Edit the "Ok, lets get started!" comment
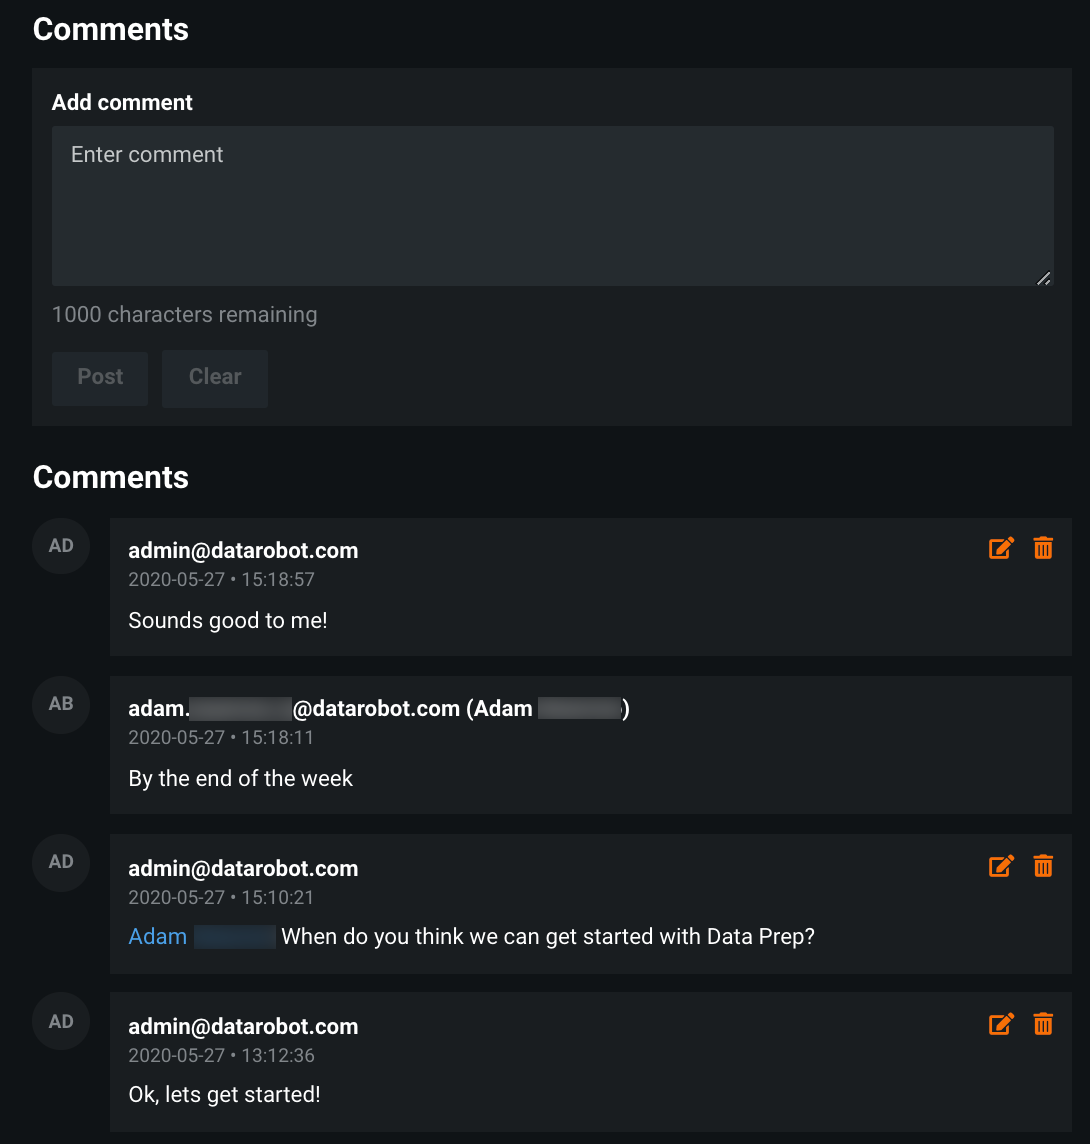The height and width of the screenshot is (1144, 1090). [x=1001, y=1024]
